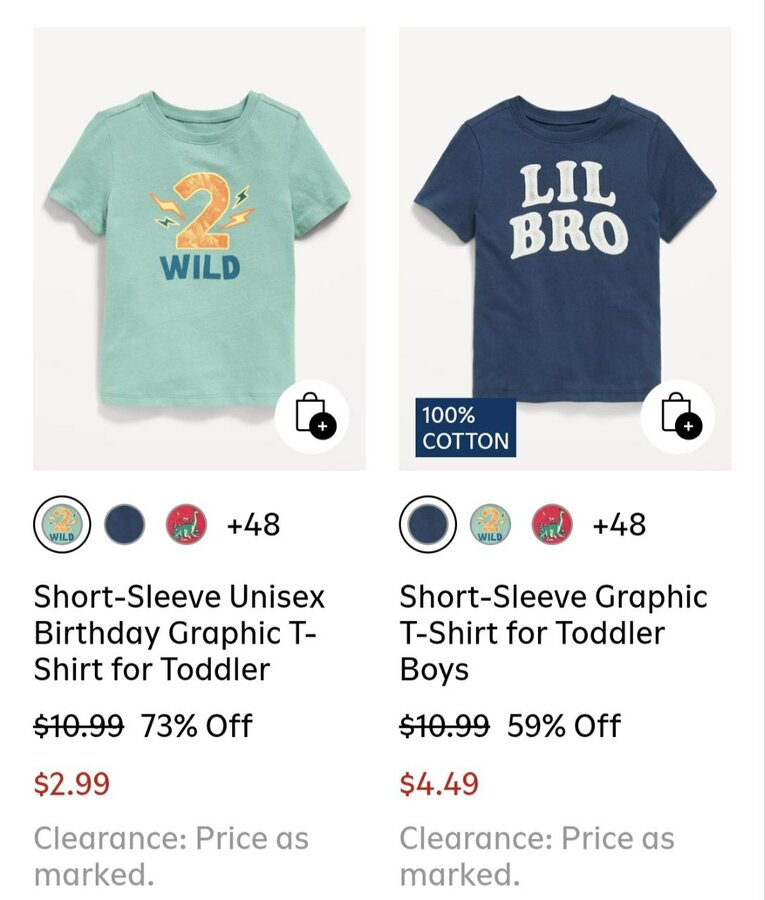Click the 73% Off discount label
This screenshot has height=900, width=765.
(x=197, y=726)
